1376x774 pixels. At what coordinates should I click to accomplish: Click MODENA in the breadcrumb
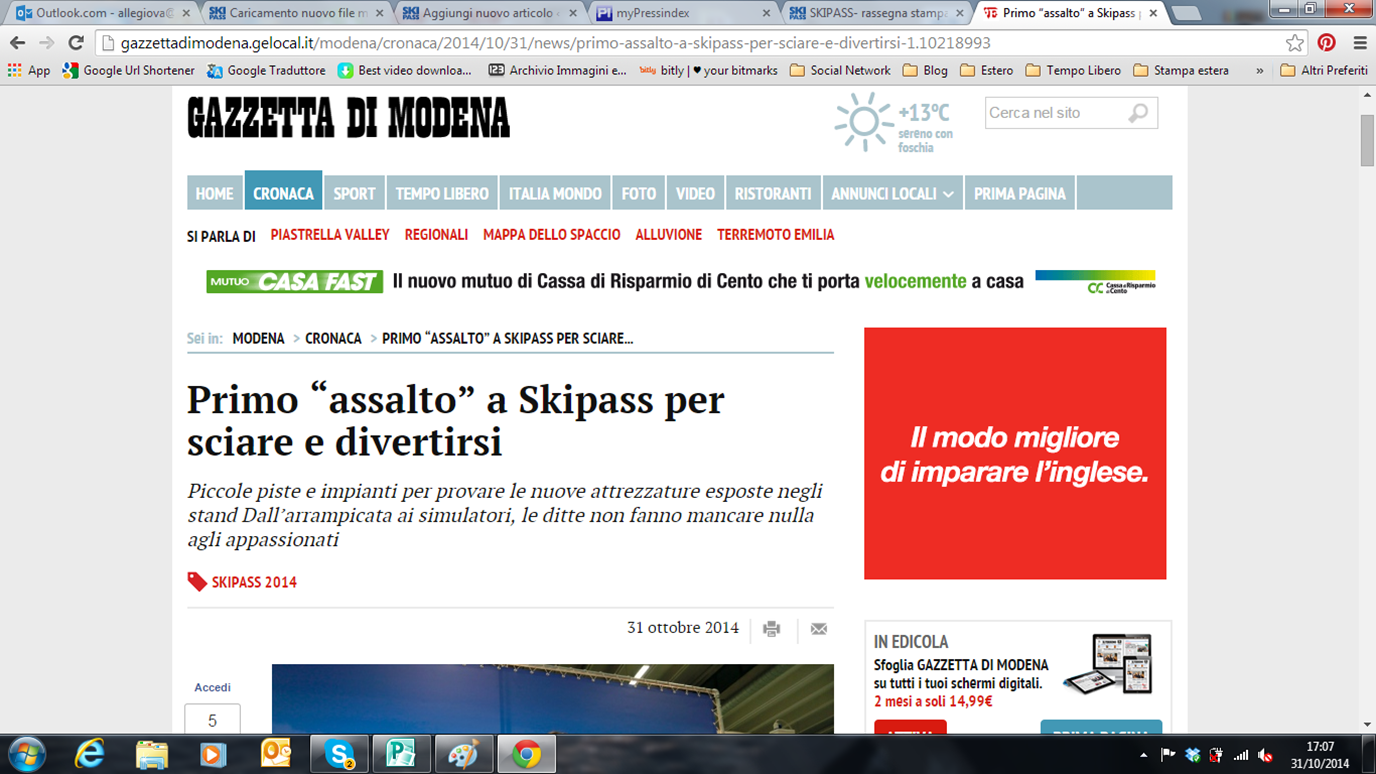(x=259, y=338)
